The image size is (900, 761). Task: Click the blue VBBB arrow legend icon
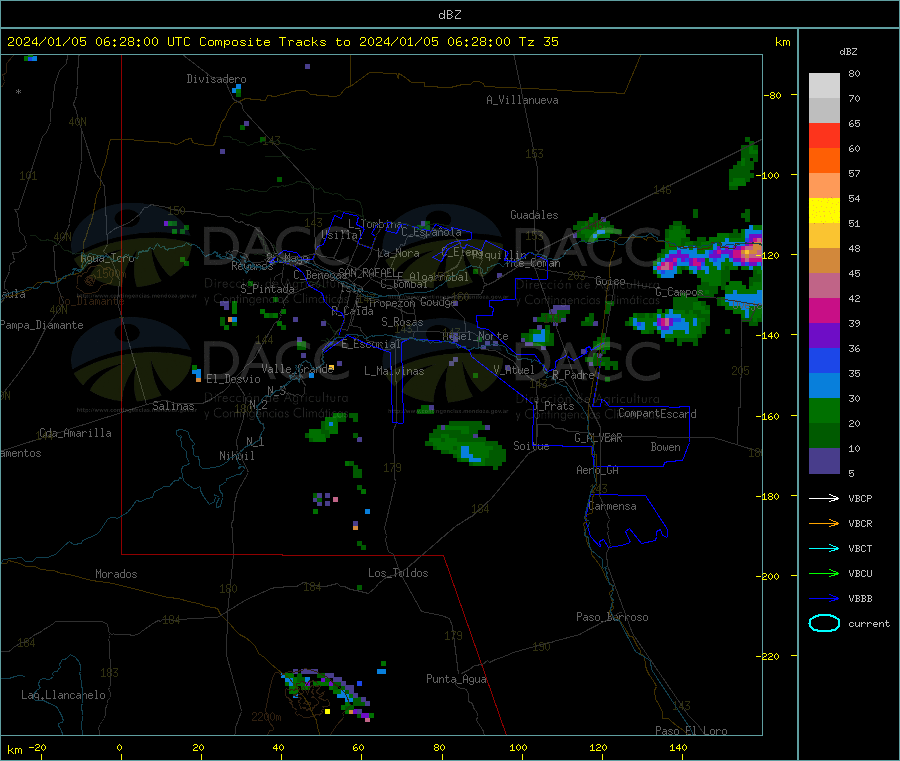coord(824,599)
